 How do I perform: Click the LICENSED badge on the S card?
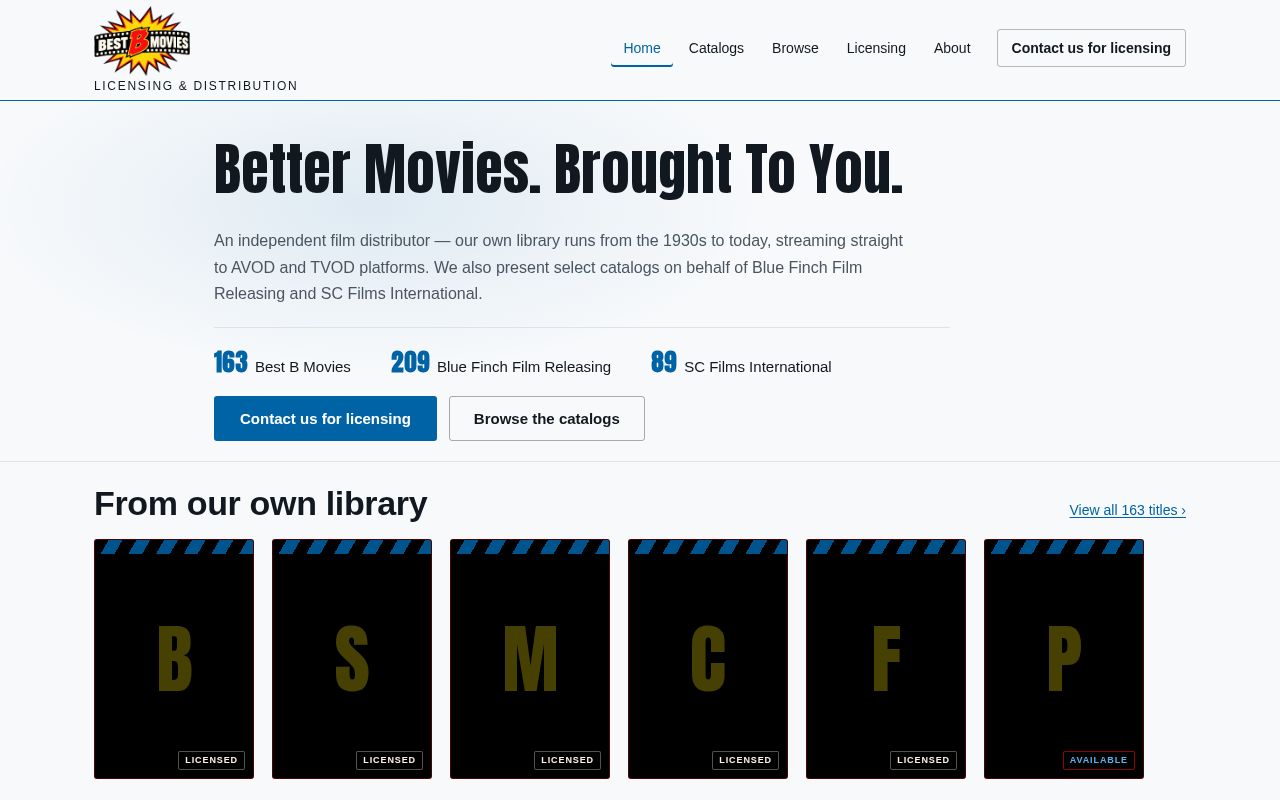[x=389, y=760]
